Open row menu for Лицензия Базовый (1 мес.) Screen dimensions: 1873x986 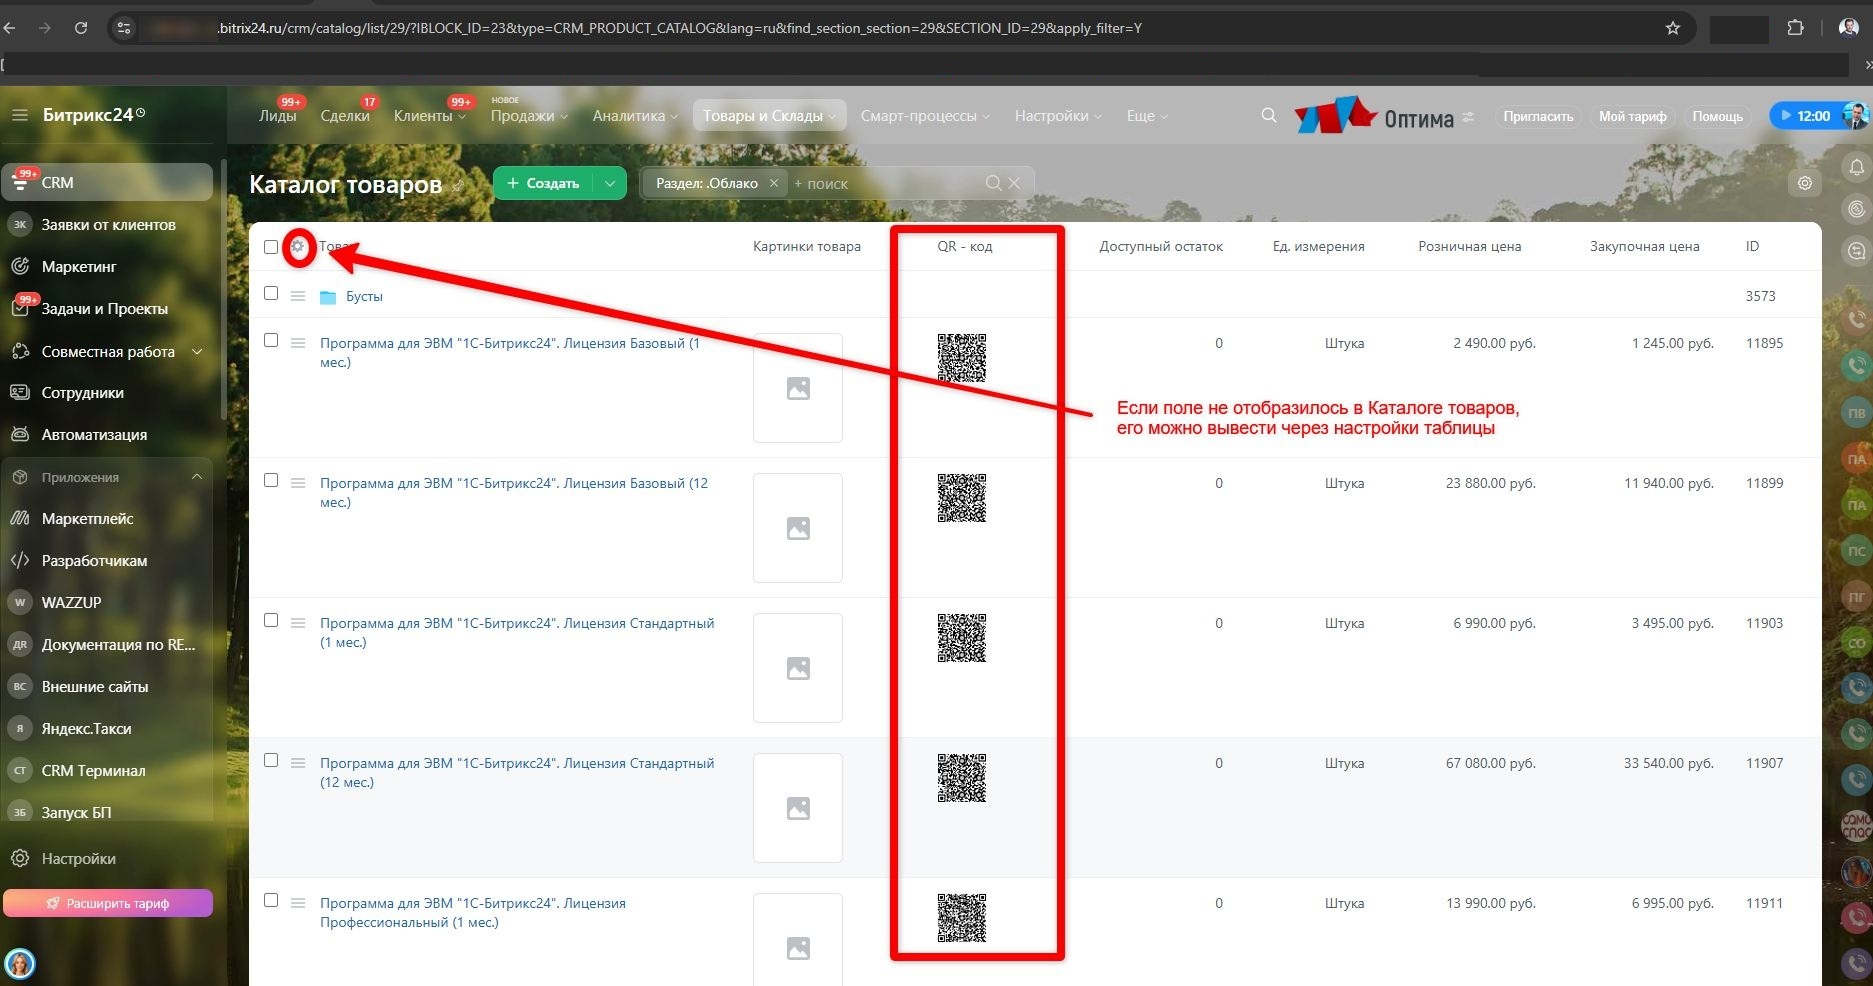[297, 343]
